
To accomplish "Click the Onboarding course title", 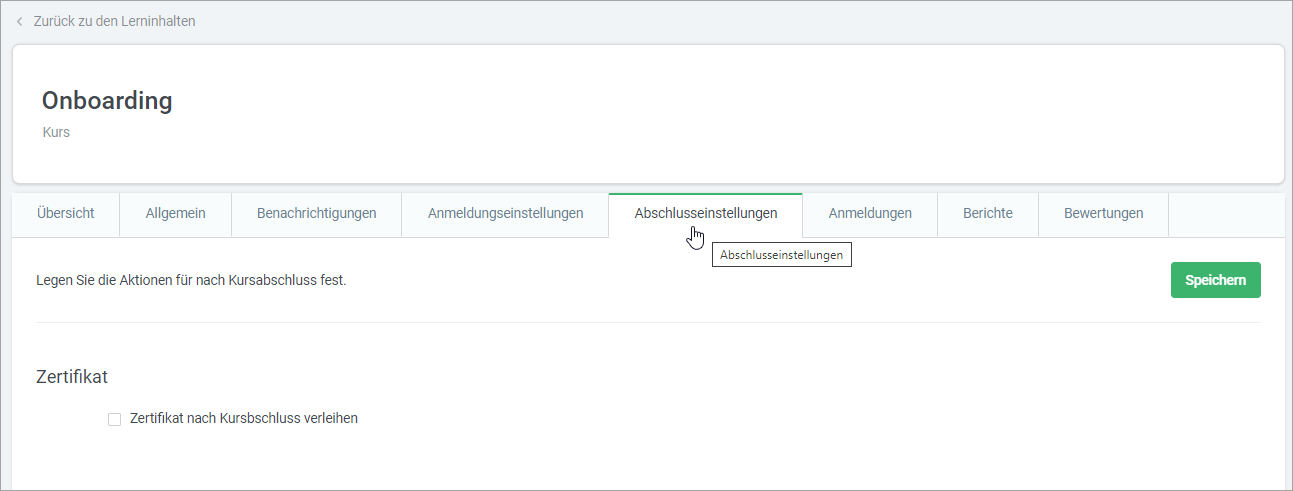I will (x=107, y=100).
